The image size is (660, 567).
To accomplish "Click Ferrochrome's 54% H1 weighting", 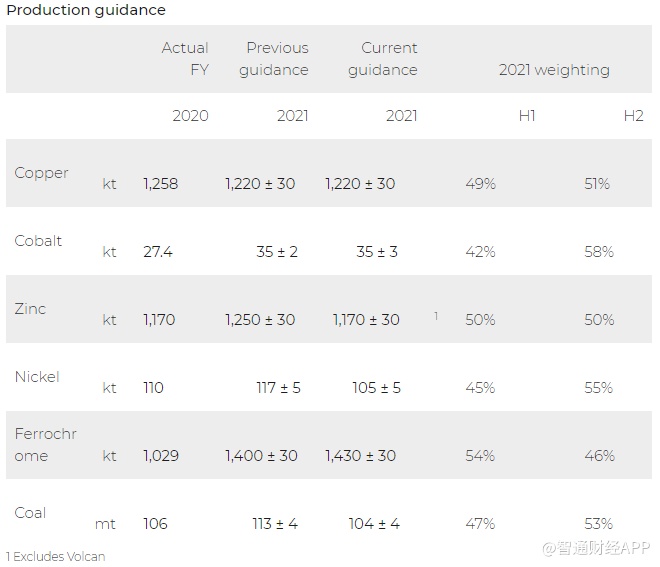I will [480, 456].
